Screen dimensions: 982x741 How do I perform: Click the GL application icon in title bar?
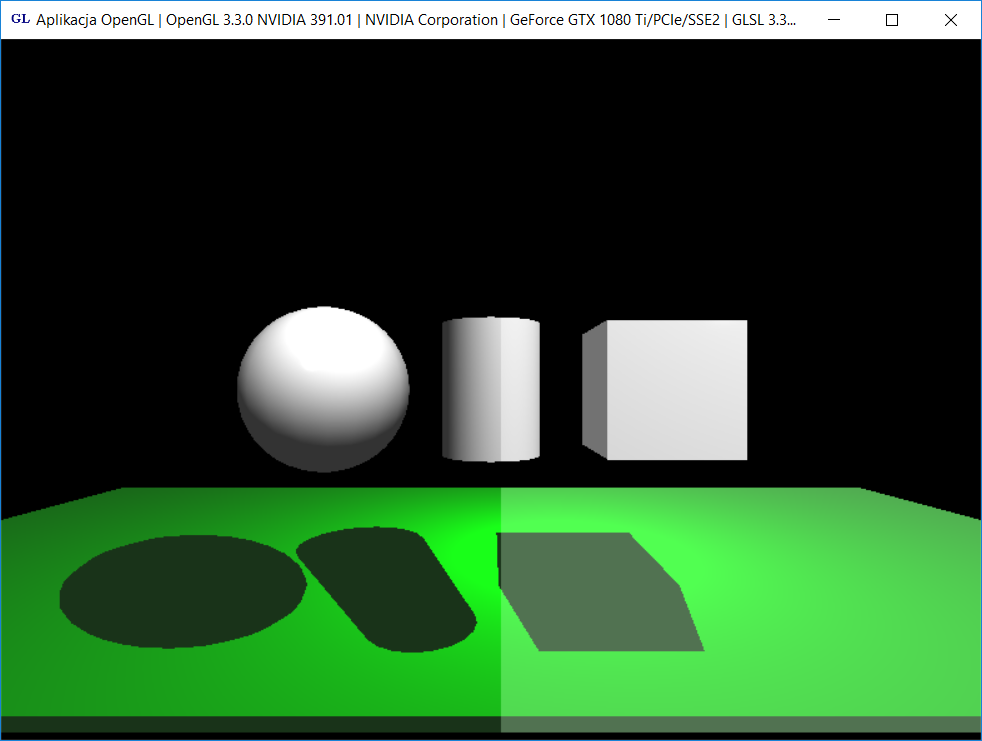19,20
